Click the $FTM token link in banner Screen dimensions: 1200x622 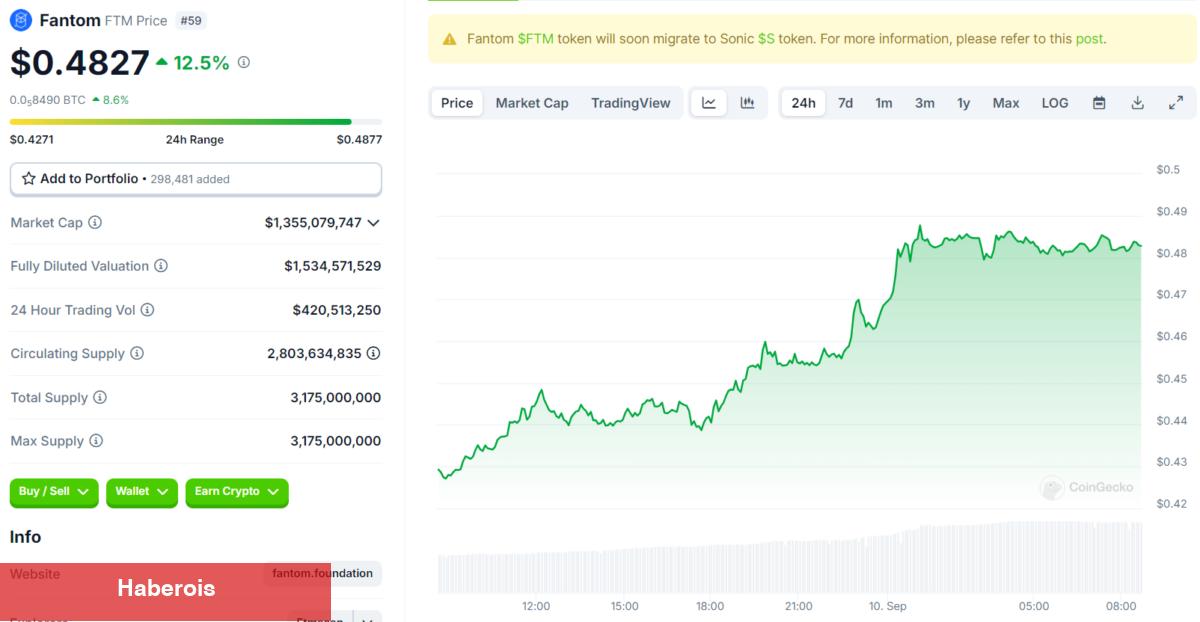tap(535, 39)
